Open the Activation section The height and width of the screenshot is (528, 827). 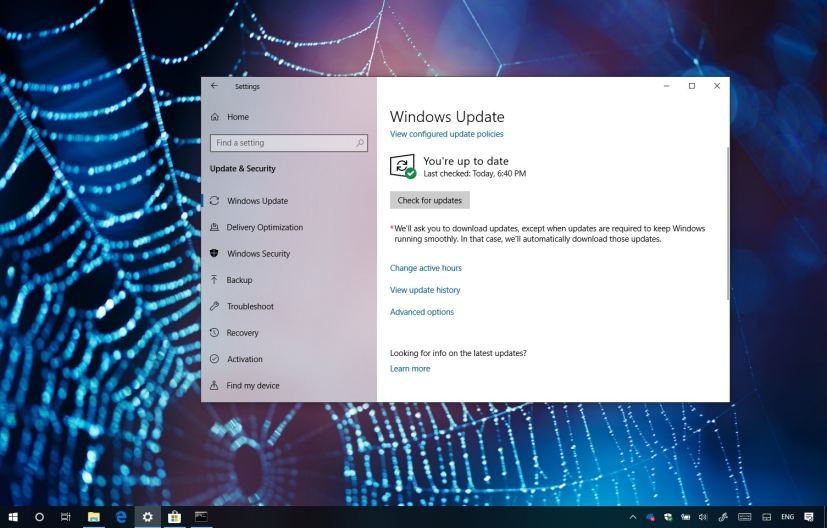tap(245, 359)
